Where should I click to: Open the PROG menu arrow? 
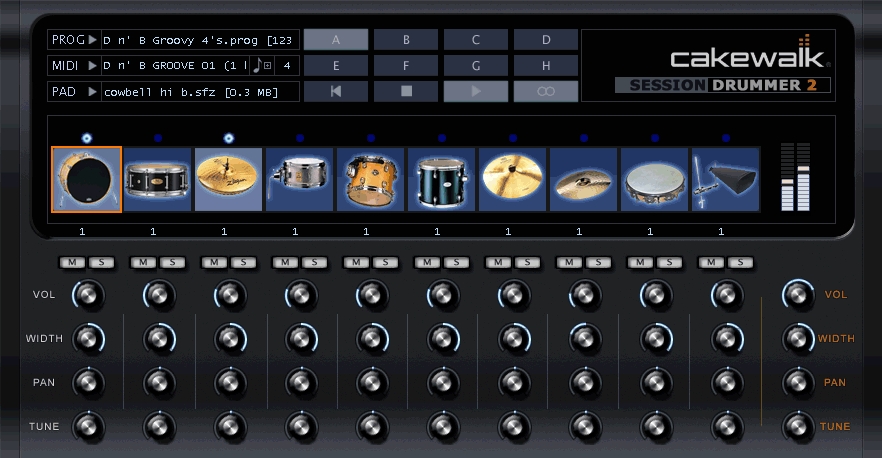click(92, 40)
